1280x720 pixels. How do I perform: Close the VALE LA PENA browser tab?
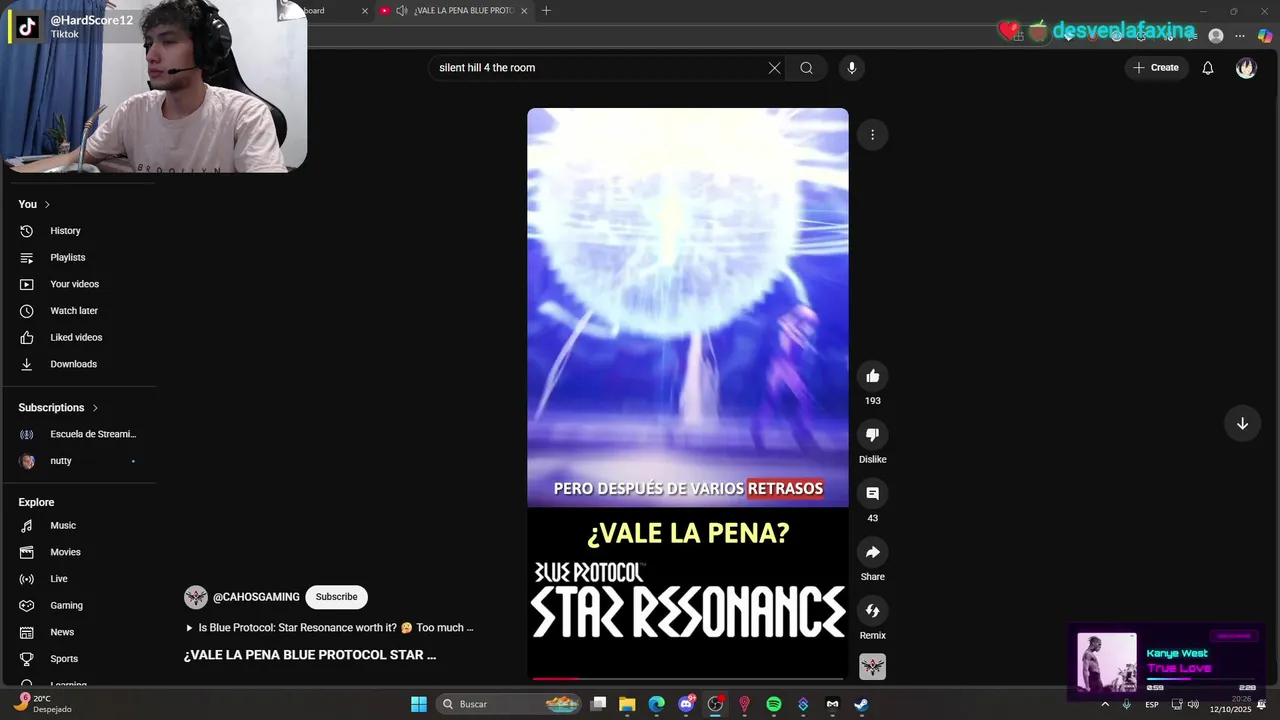point(524,11)
